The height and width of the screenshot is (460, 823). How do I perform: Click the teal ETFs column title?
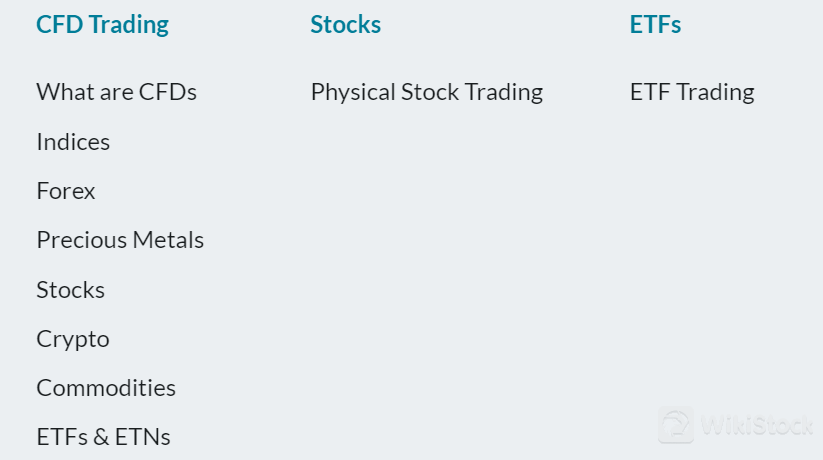(655, 25)
